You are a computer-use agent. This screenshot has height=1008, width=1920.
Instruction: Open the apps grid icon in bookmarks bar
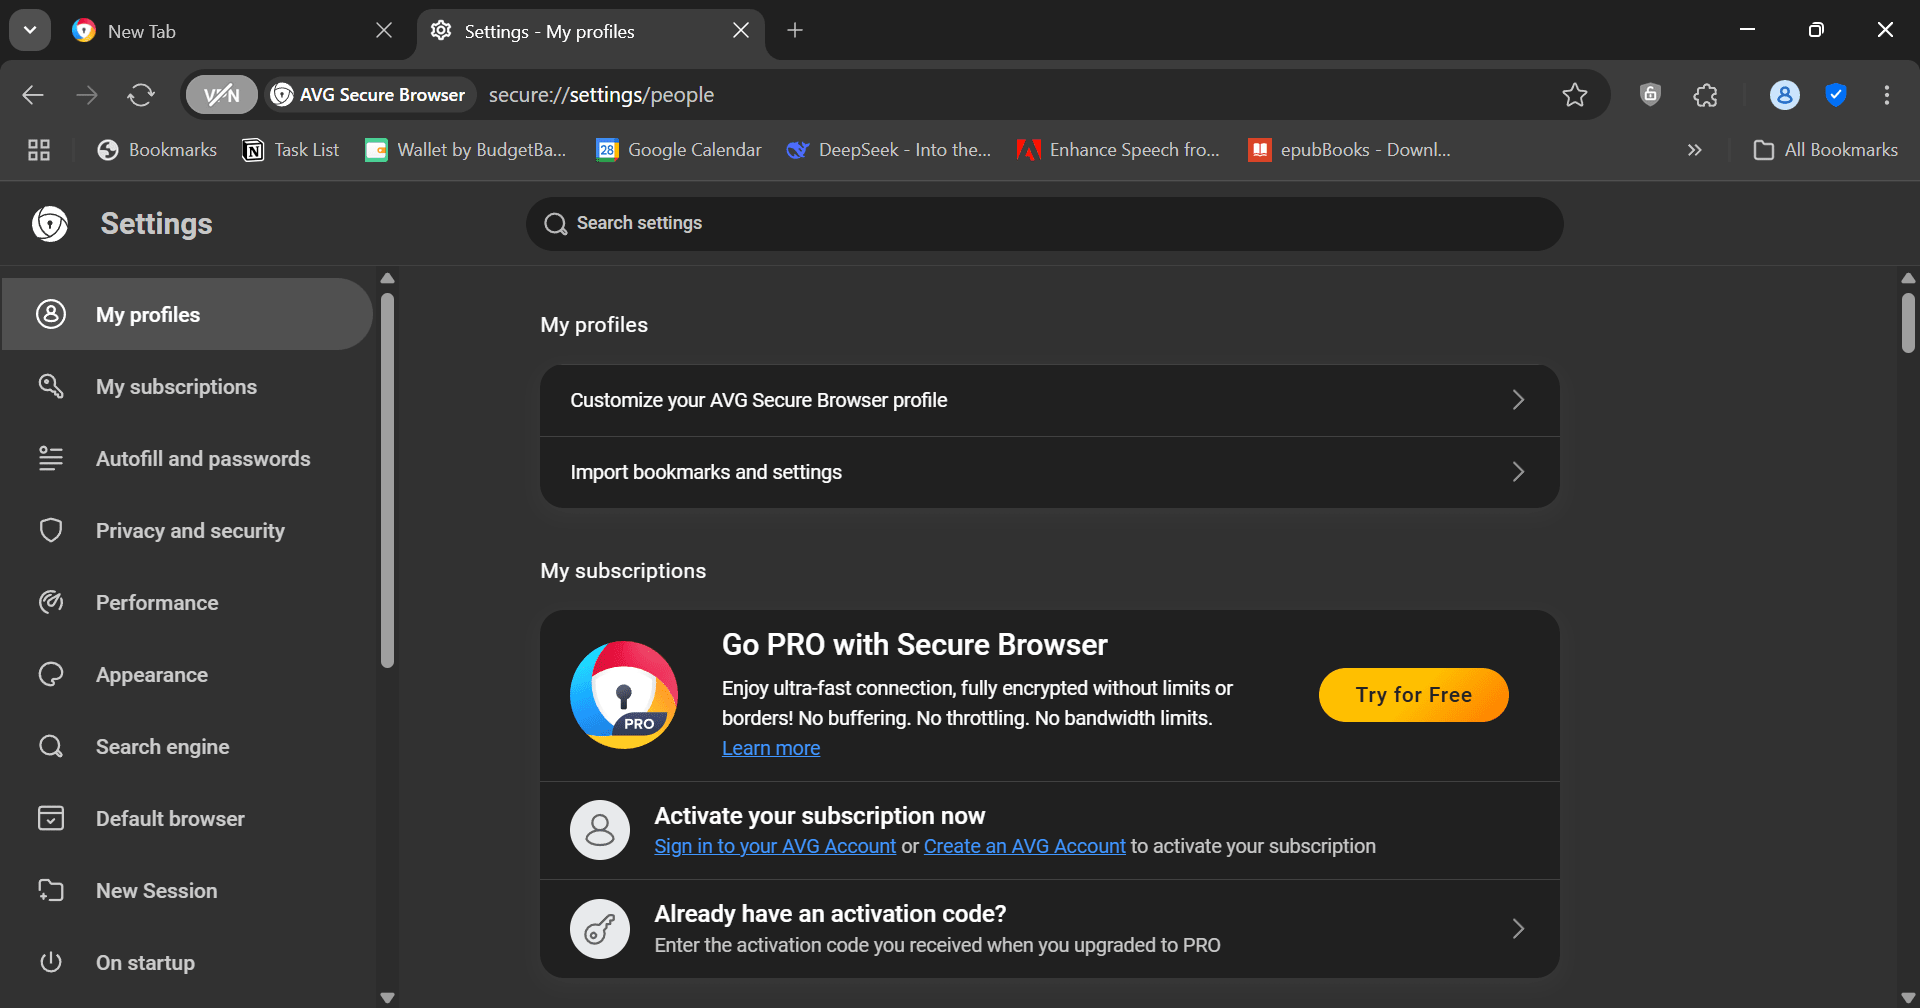(39, 150)
